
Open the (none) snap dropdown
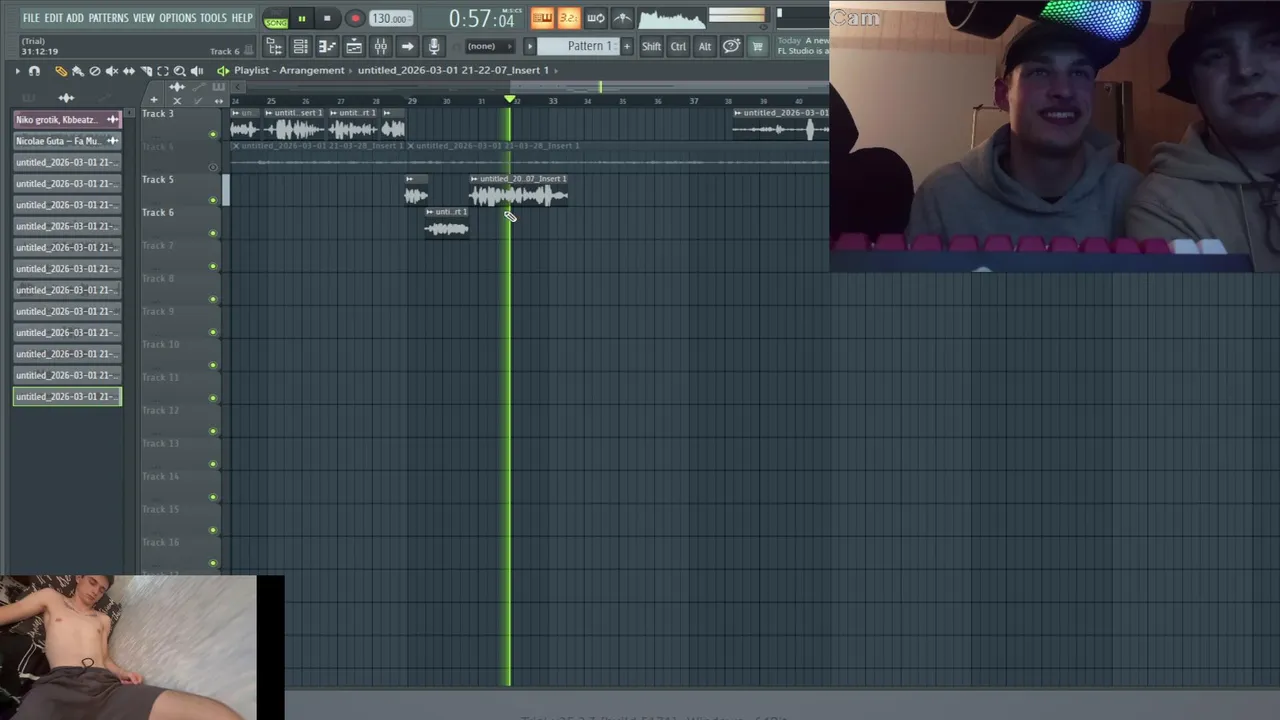click(489, 46)
